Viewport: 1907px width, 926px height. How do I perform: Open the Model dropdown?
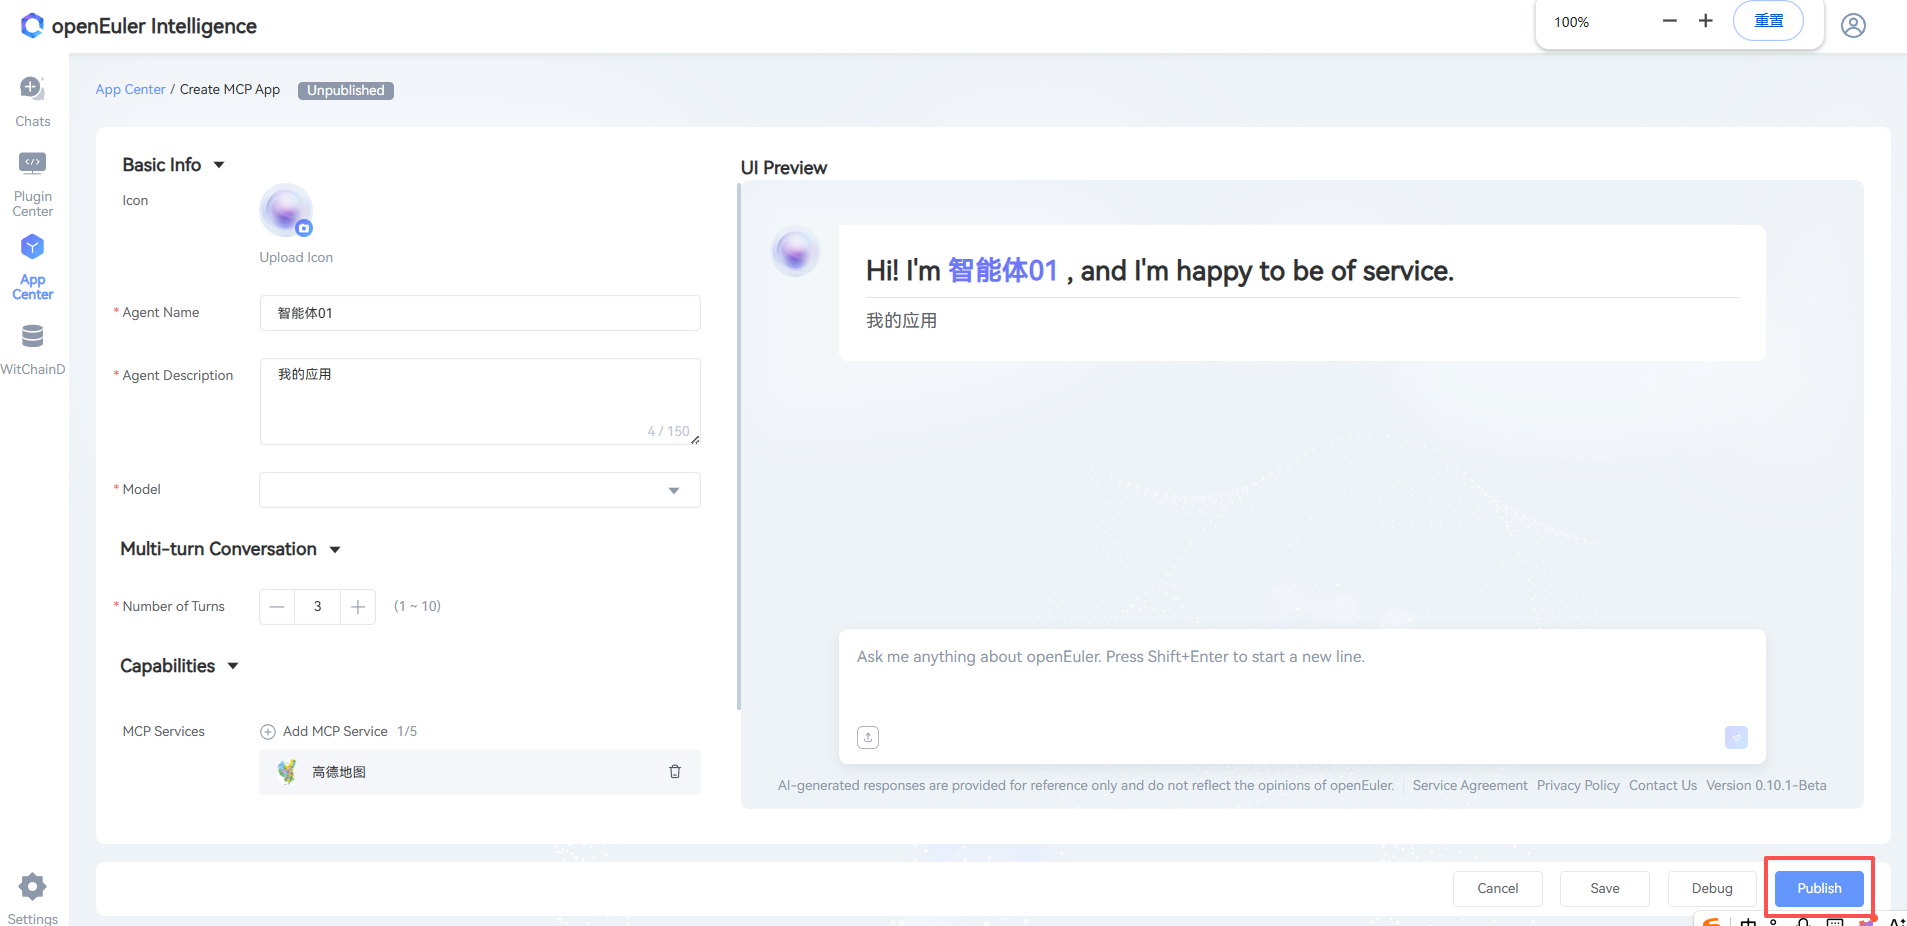coord(480,490)
